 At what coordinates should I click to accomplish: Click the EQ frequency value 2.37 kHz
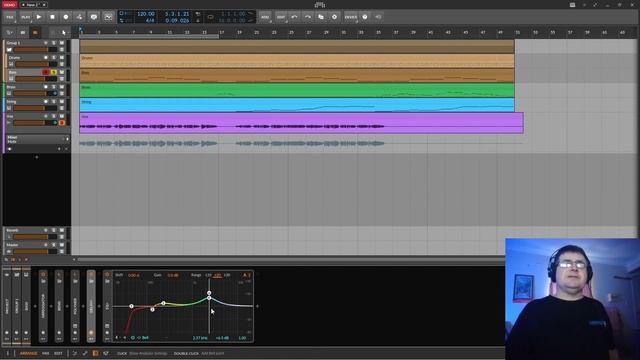click(200, 338)
